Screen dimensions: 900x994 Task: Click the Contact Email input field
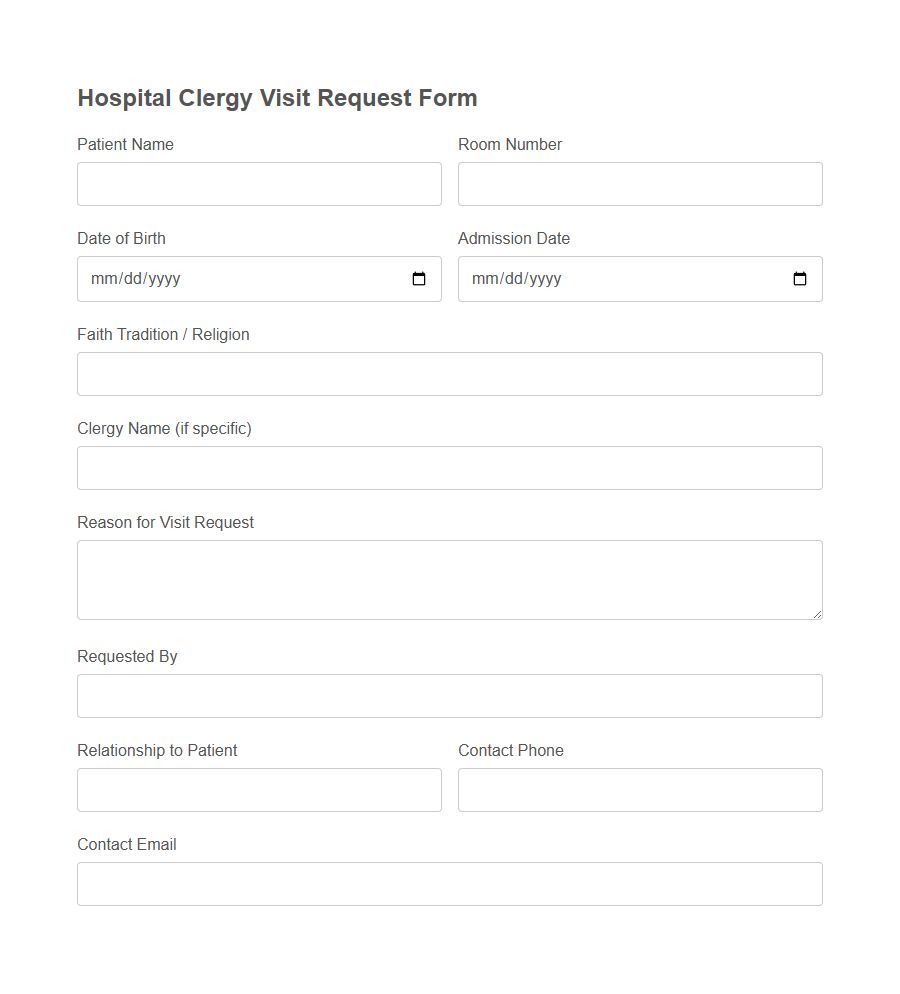[449, 884]
